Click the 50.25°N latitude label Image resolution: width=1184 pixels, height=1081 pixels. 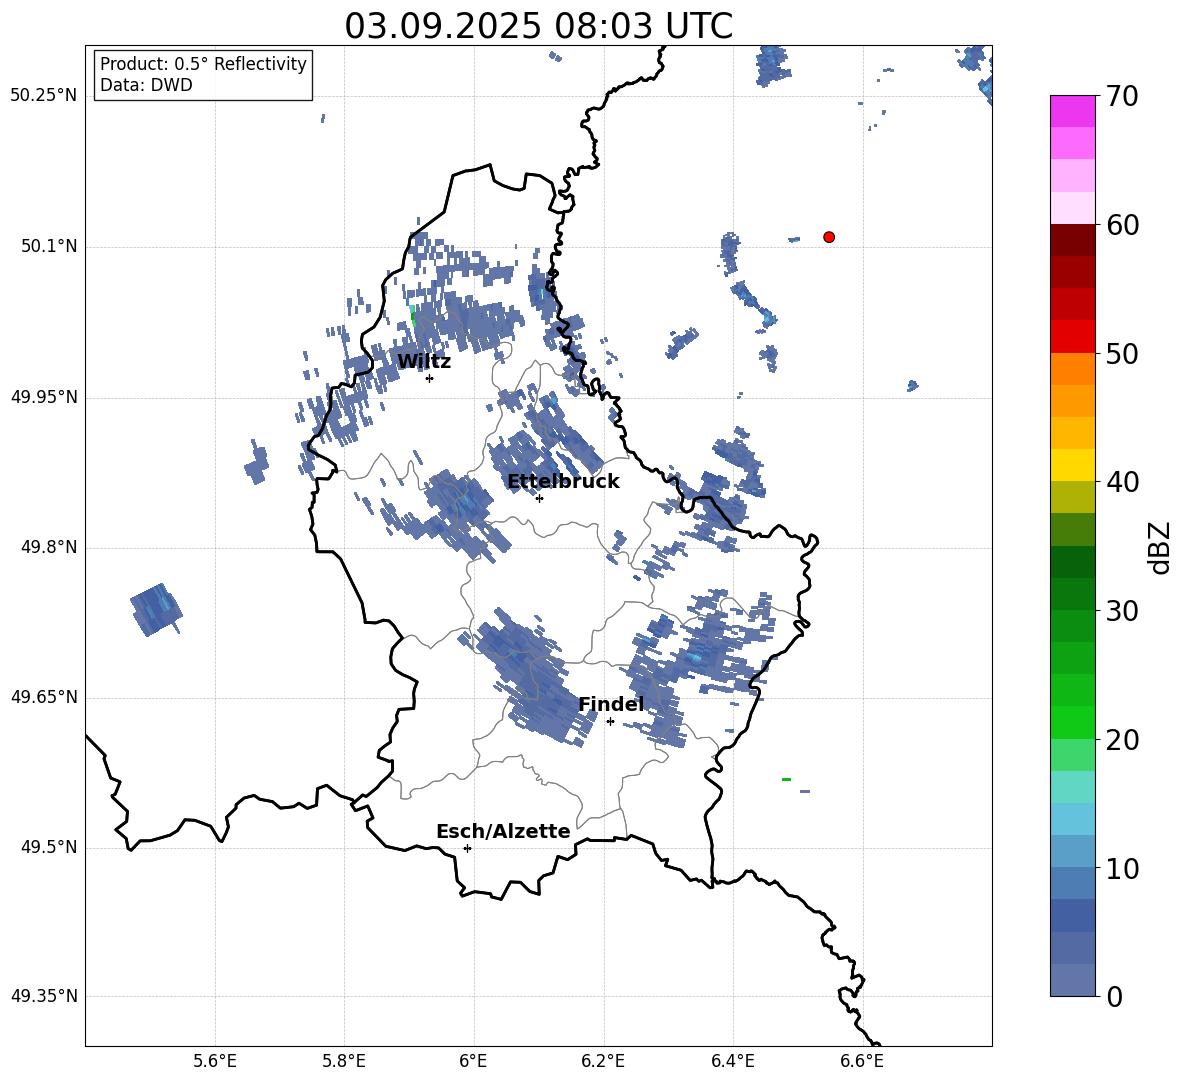click(44, 96)
